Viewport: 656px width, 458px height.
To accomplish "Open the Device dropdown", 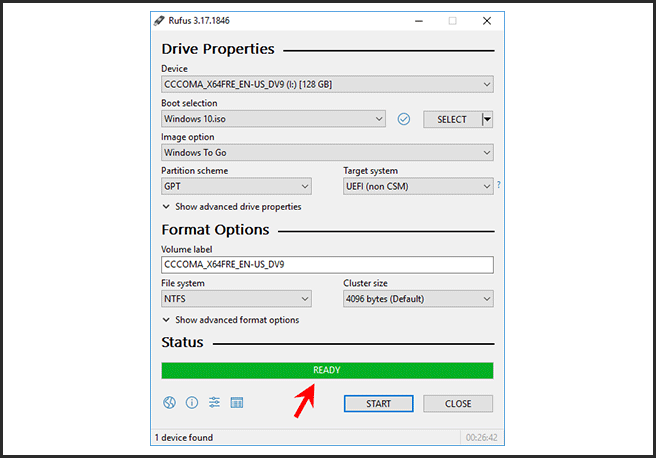I will tap(327, 84).
